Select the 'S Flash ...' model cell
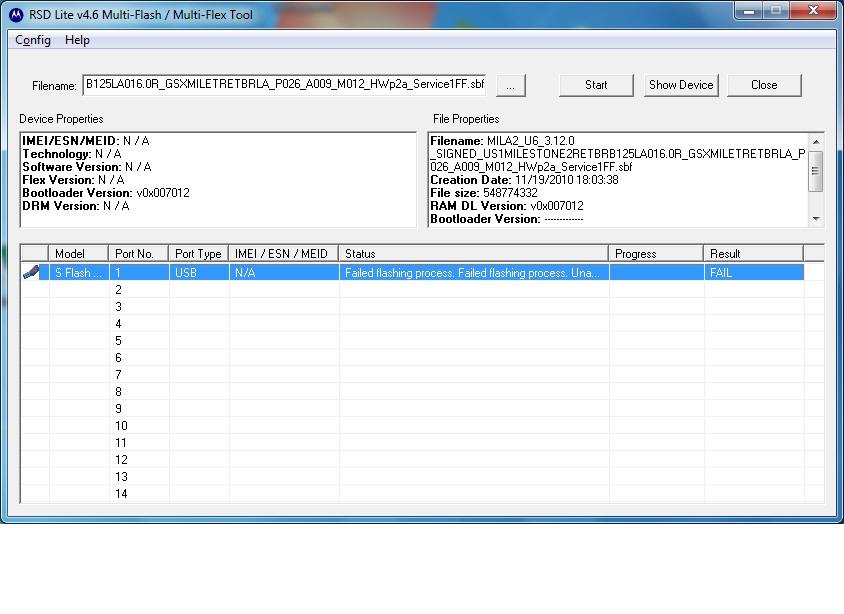 click(79, 273)
